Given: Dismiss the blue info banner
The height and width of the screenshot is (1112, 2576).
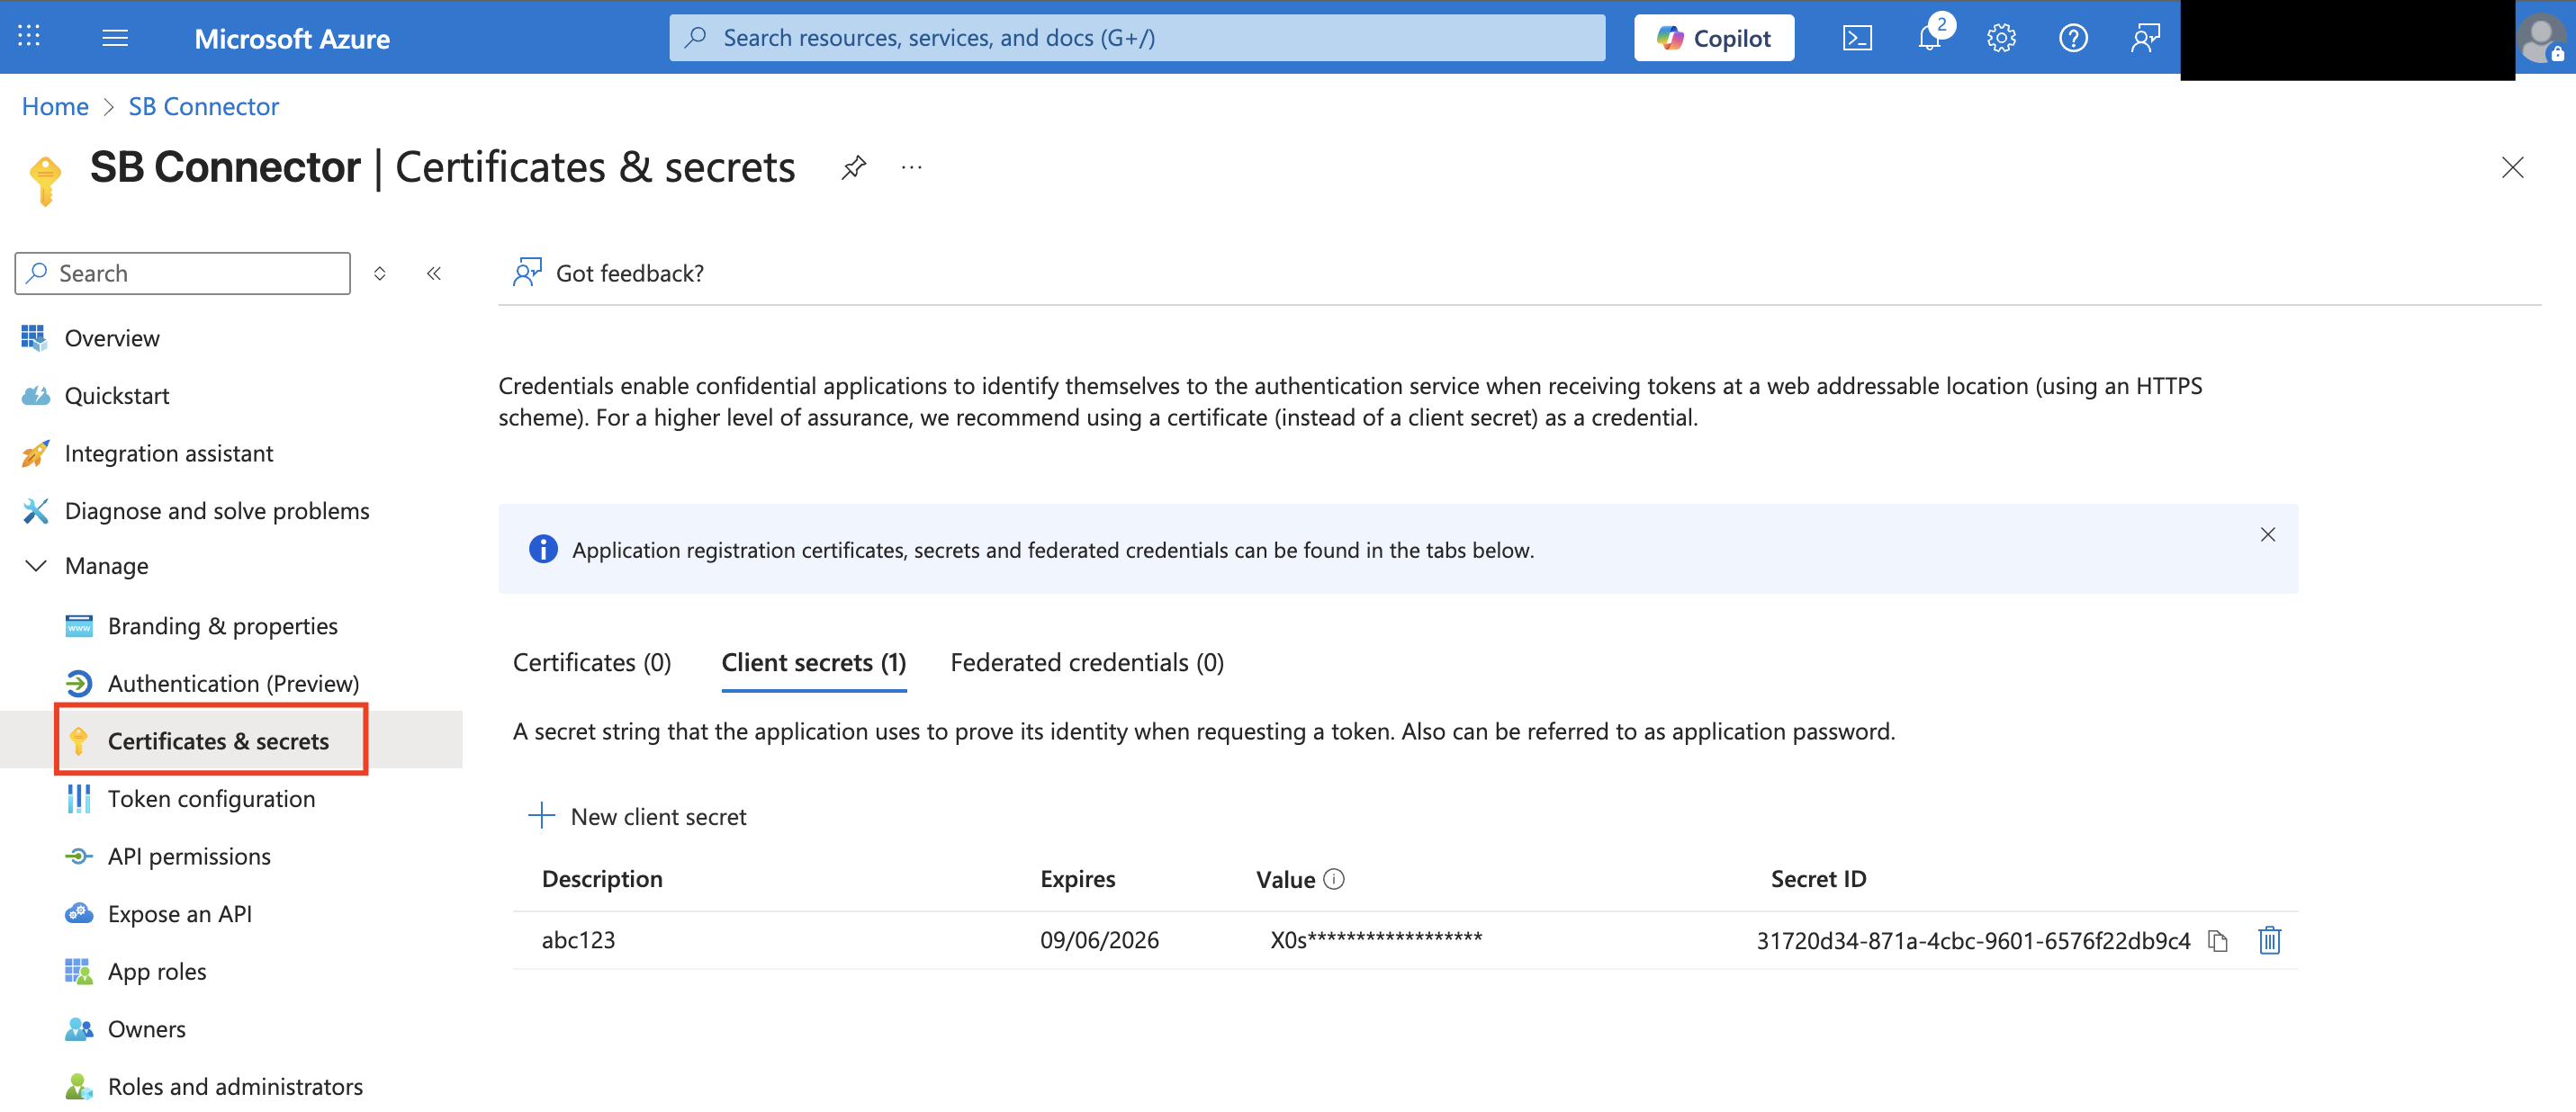Looking at the screenshot, I should pos(2267,535).
